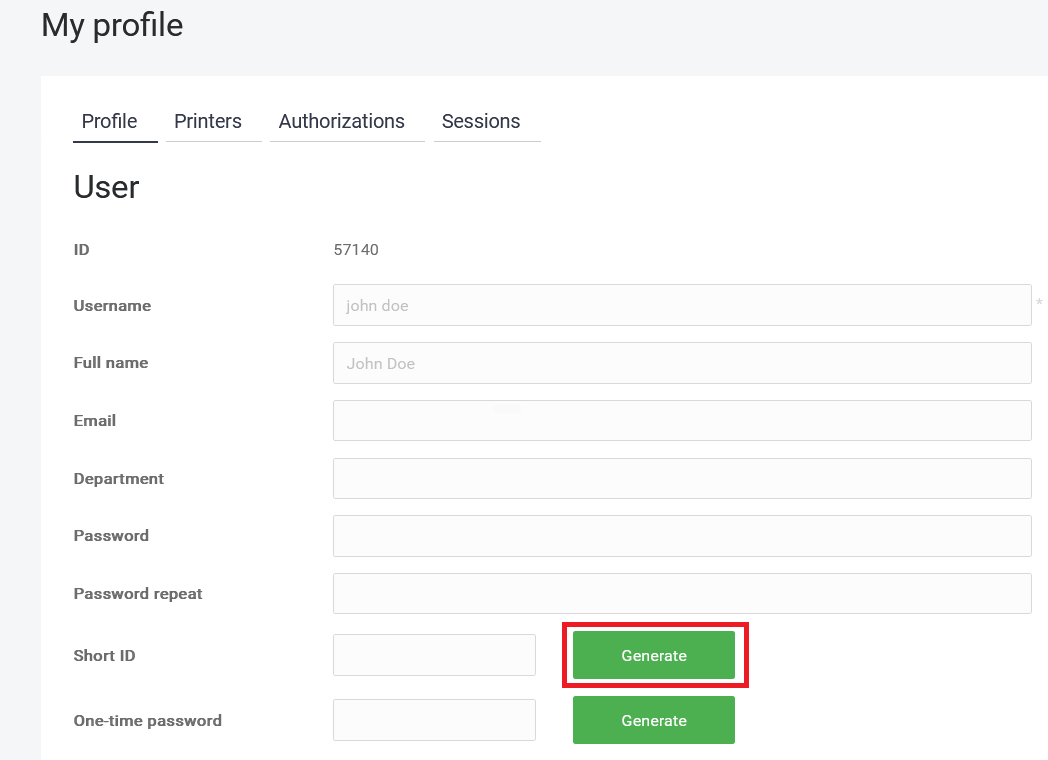Generate a new Short ID

pos(654,655)
